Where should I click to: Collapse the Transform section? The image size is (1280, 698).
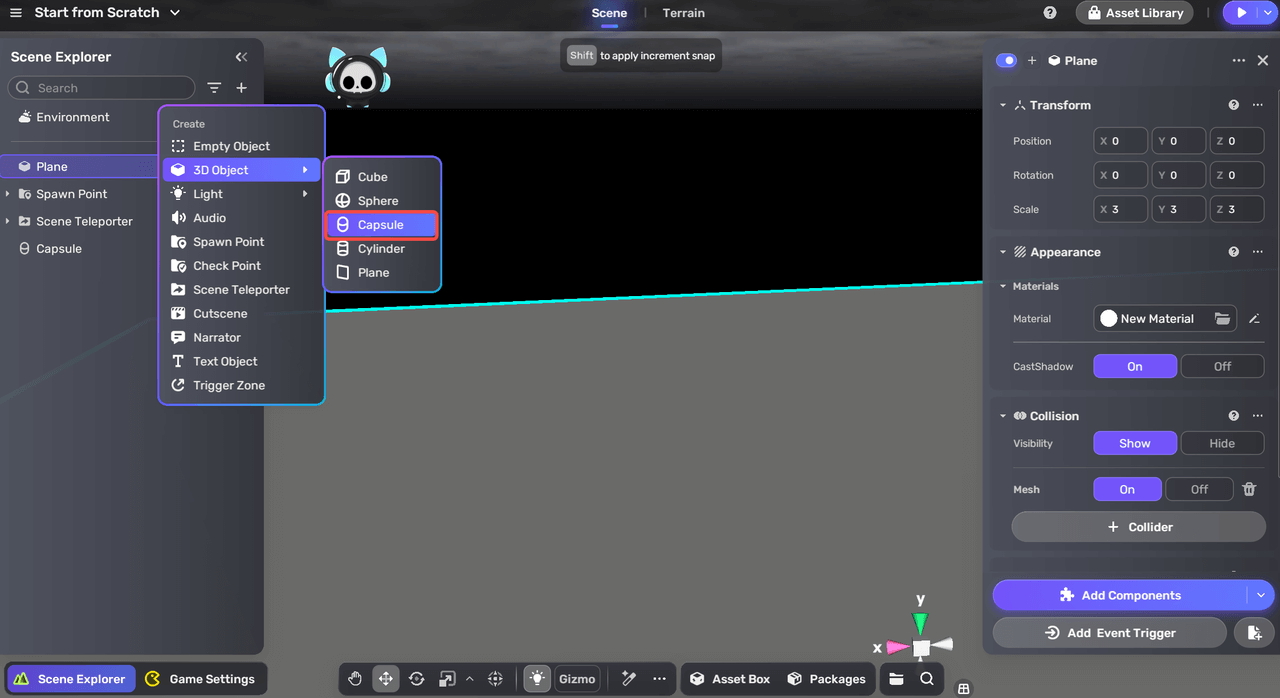point(1003,105)
